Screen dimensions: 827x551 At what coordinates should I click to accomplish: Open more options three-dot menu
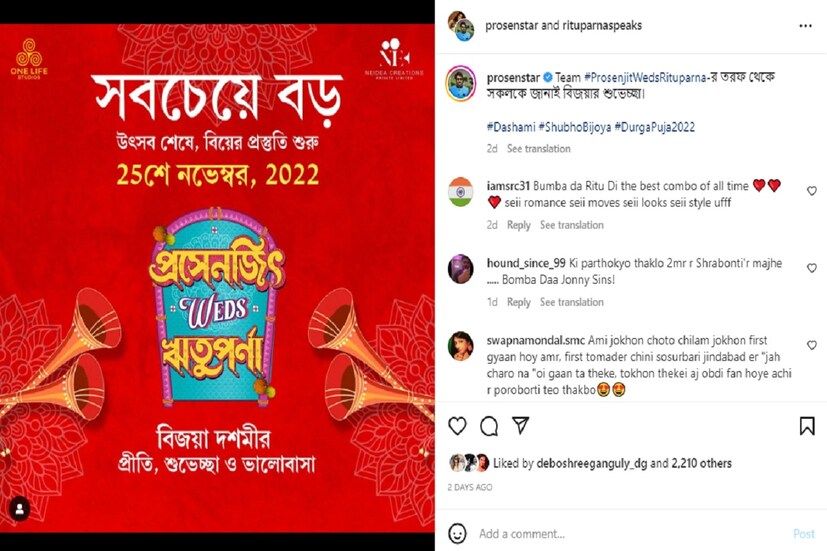click(805, 26)
